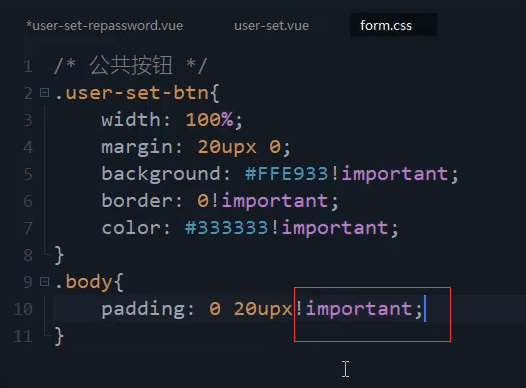The width and height of the screenshot is (526, 388).
Task: Click the width property on line 3
Action: coord(131,120)
